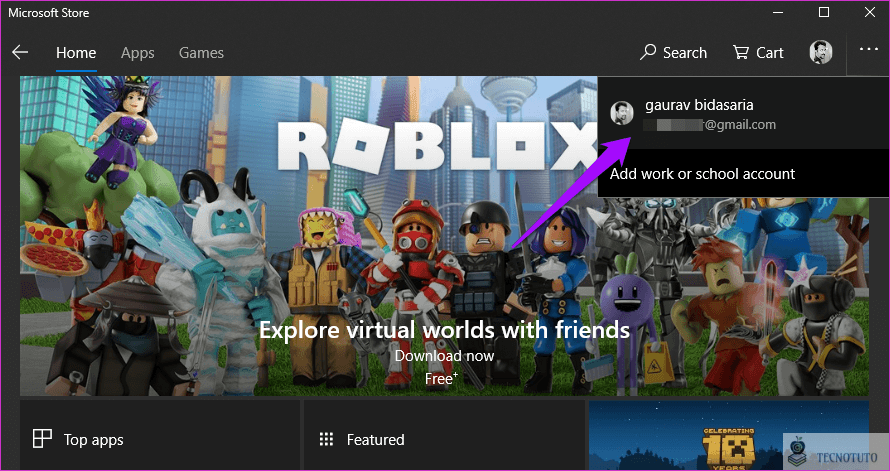Image resolution: width=890 pixels, height=471 pixels.
Task: Minimize the Microsoft Store window
Action: (x=779, y=12)
